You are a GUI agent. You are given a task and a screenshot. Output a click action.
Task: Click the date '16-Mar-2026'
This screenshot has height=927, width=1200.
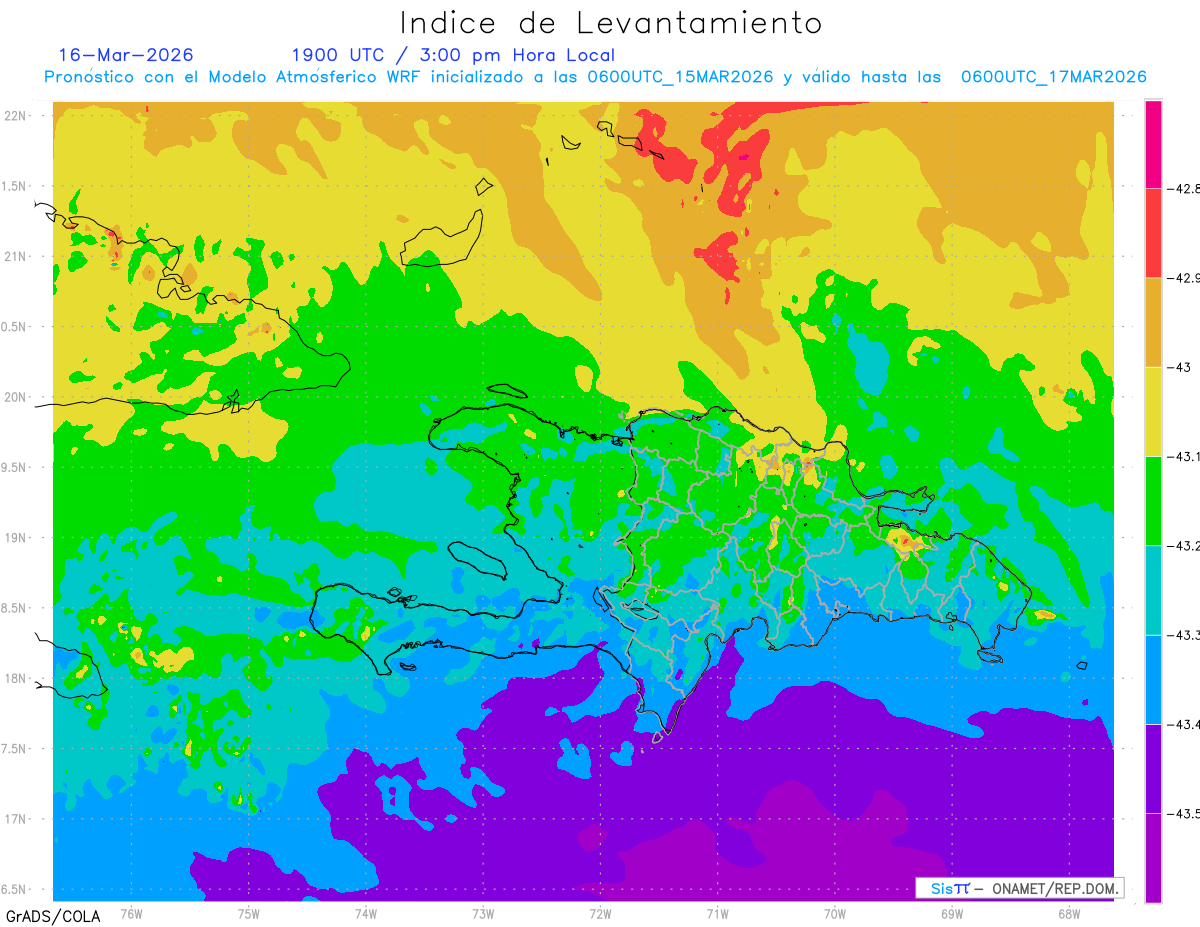click(126, 55)
